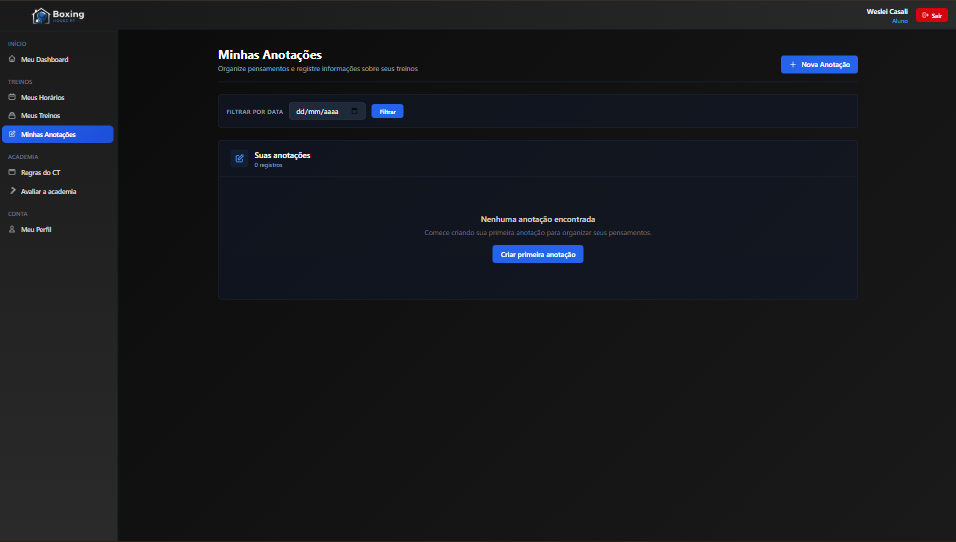
Task: Click the Suas anotações section title
Action: (282, 155)
